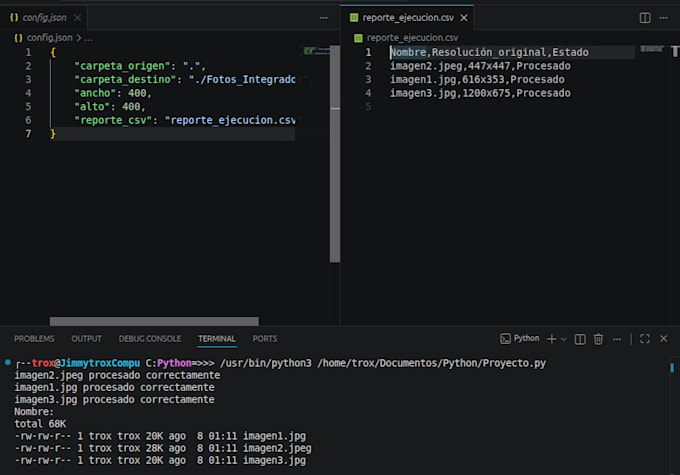680x475 pixels.
Task: Click the config.json breadcrumb item
Action: coord(49,38)
